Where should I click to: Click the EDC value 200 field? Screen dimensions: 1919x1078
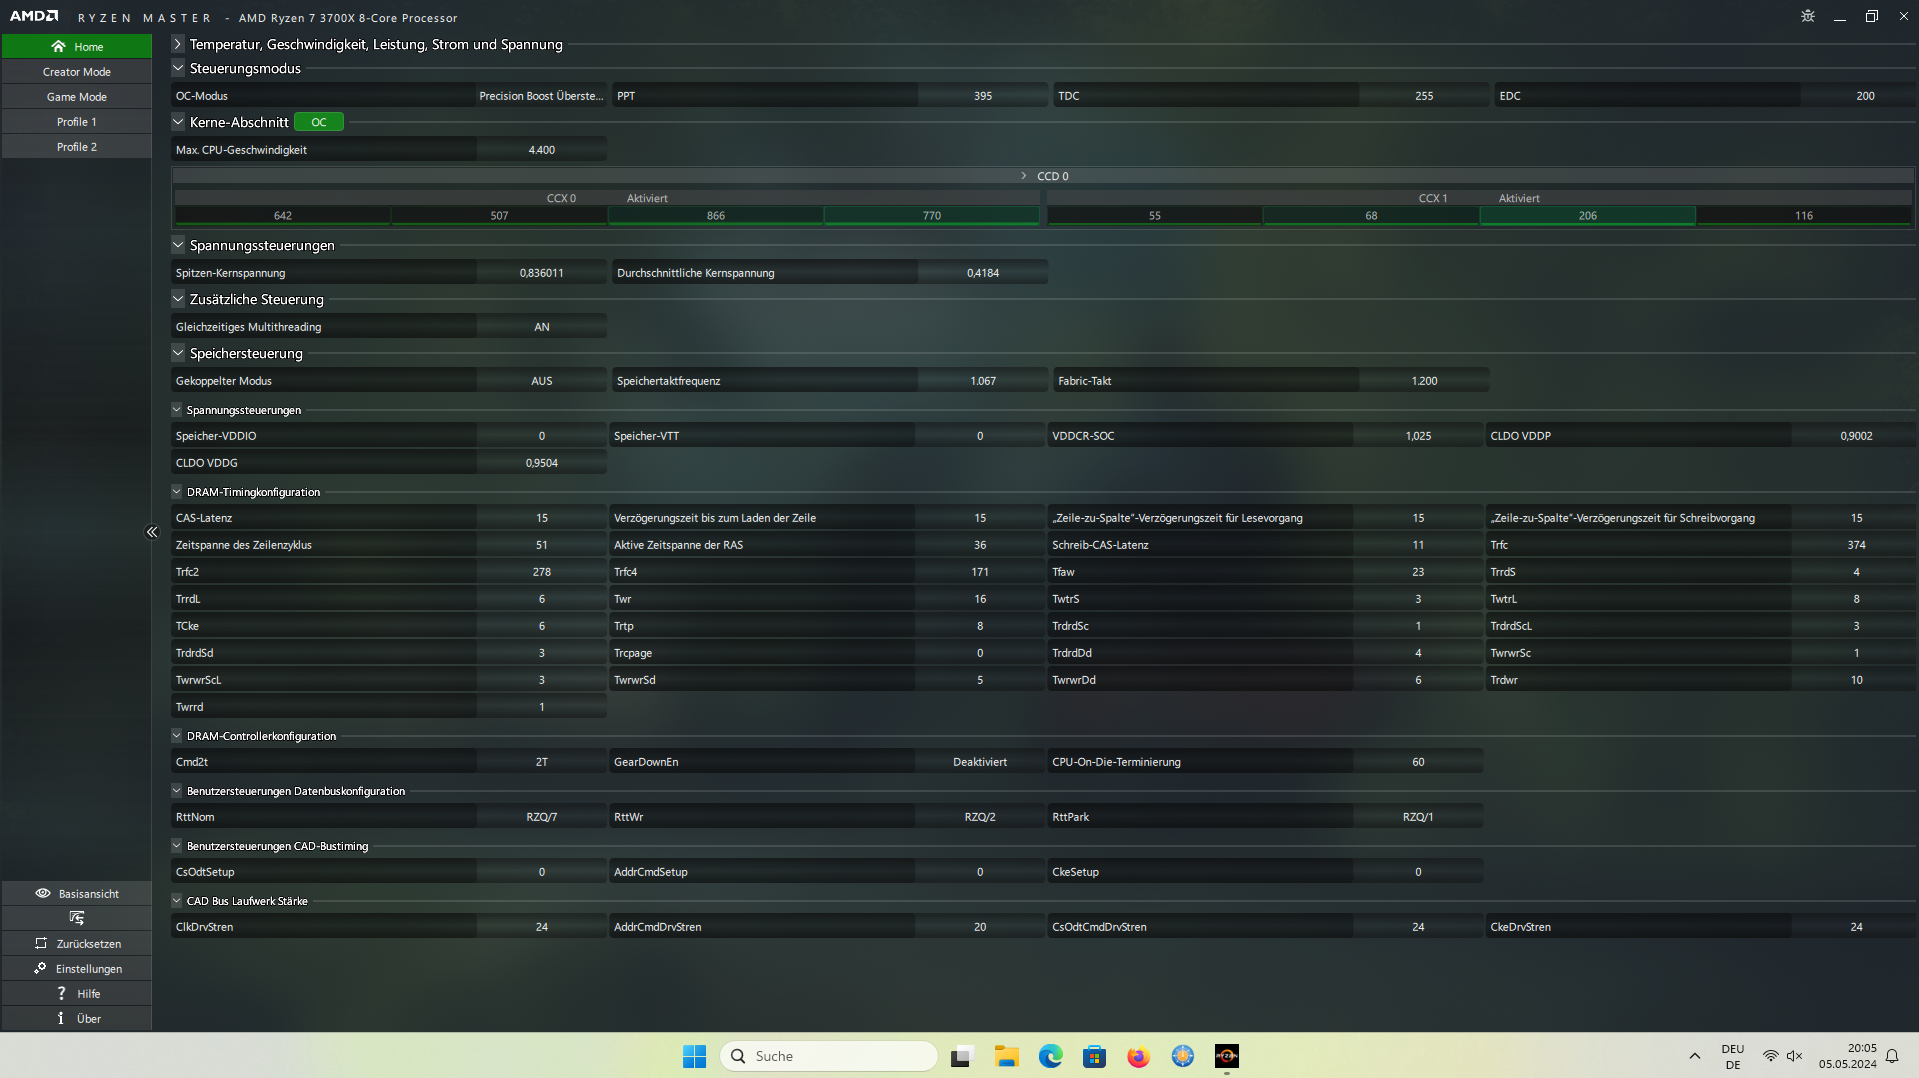click(x=1865, y=96)
